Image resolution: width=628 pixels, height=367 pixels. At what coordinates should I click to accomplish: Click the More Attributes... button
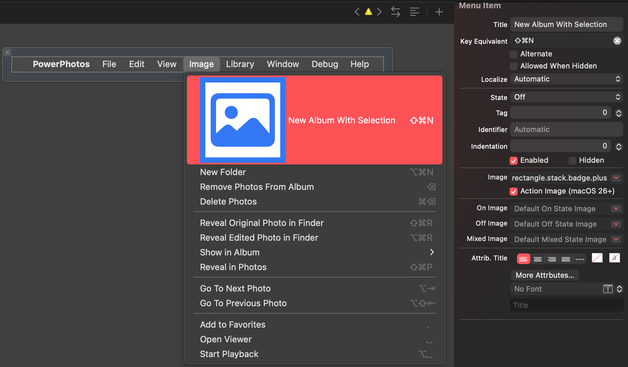[x=545, y=275]
